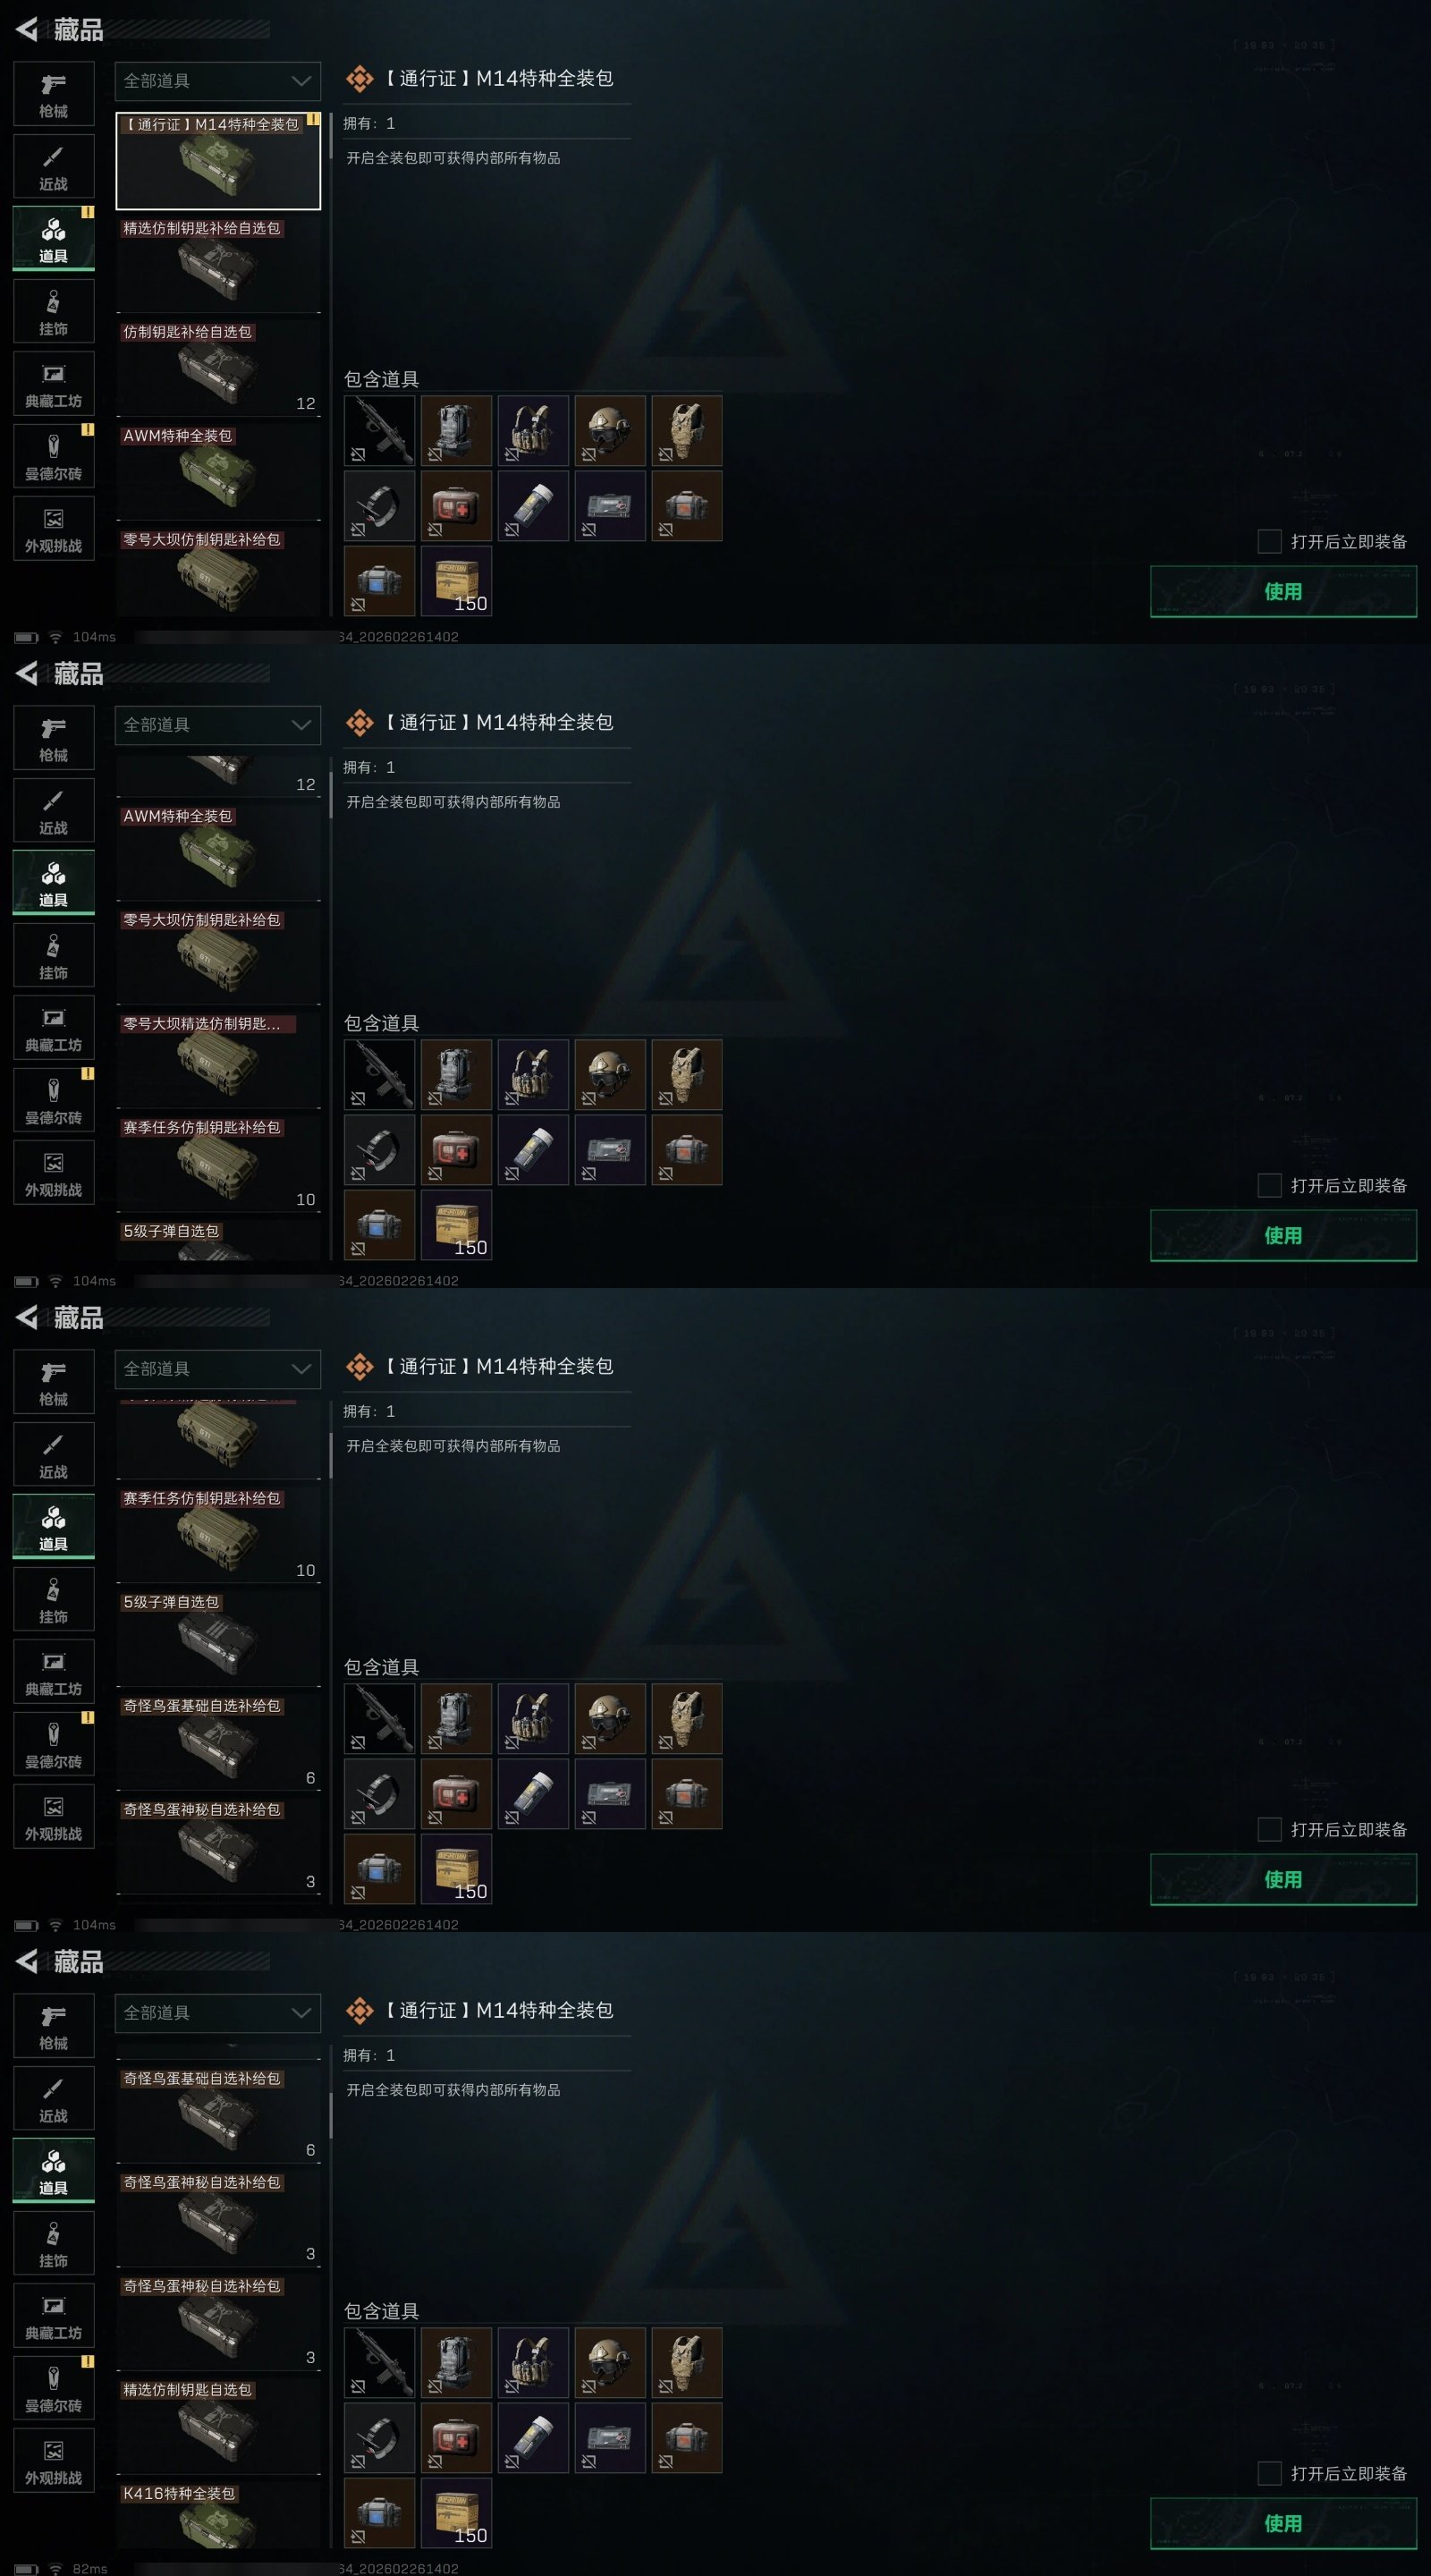Enable 打开后立即装备 in screen with highlighted M14 thumbnail
Screen dimensions: 1431x2576
tap(1269, 541)
